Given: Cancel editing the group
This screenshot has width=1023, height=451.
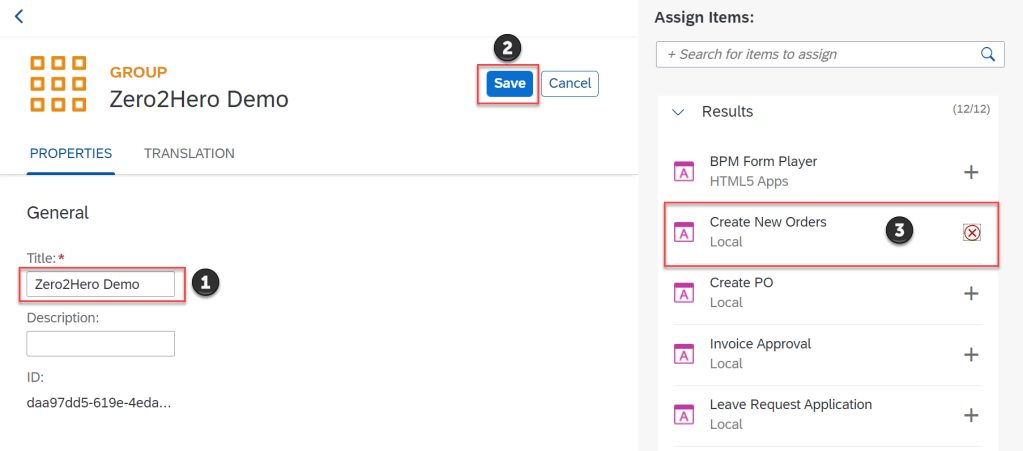Looking at the screenshot, I should [570, 84].
